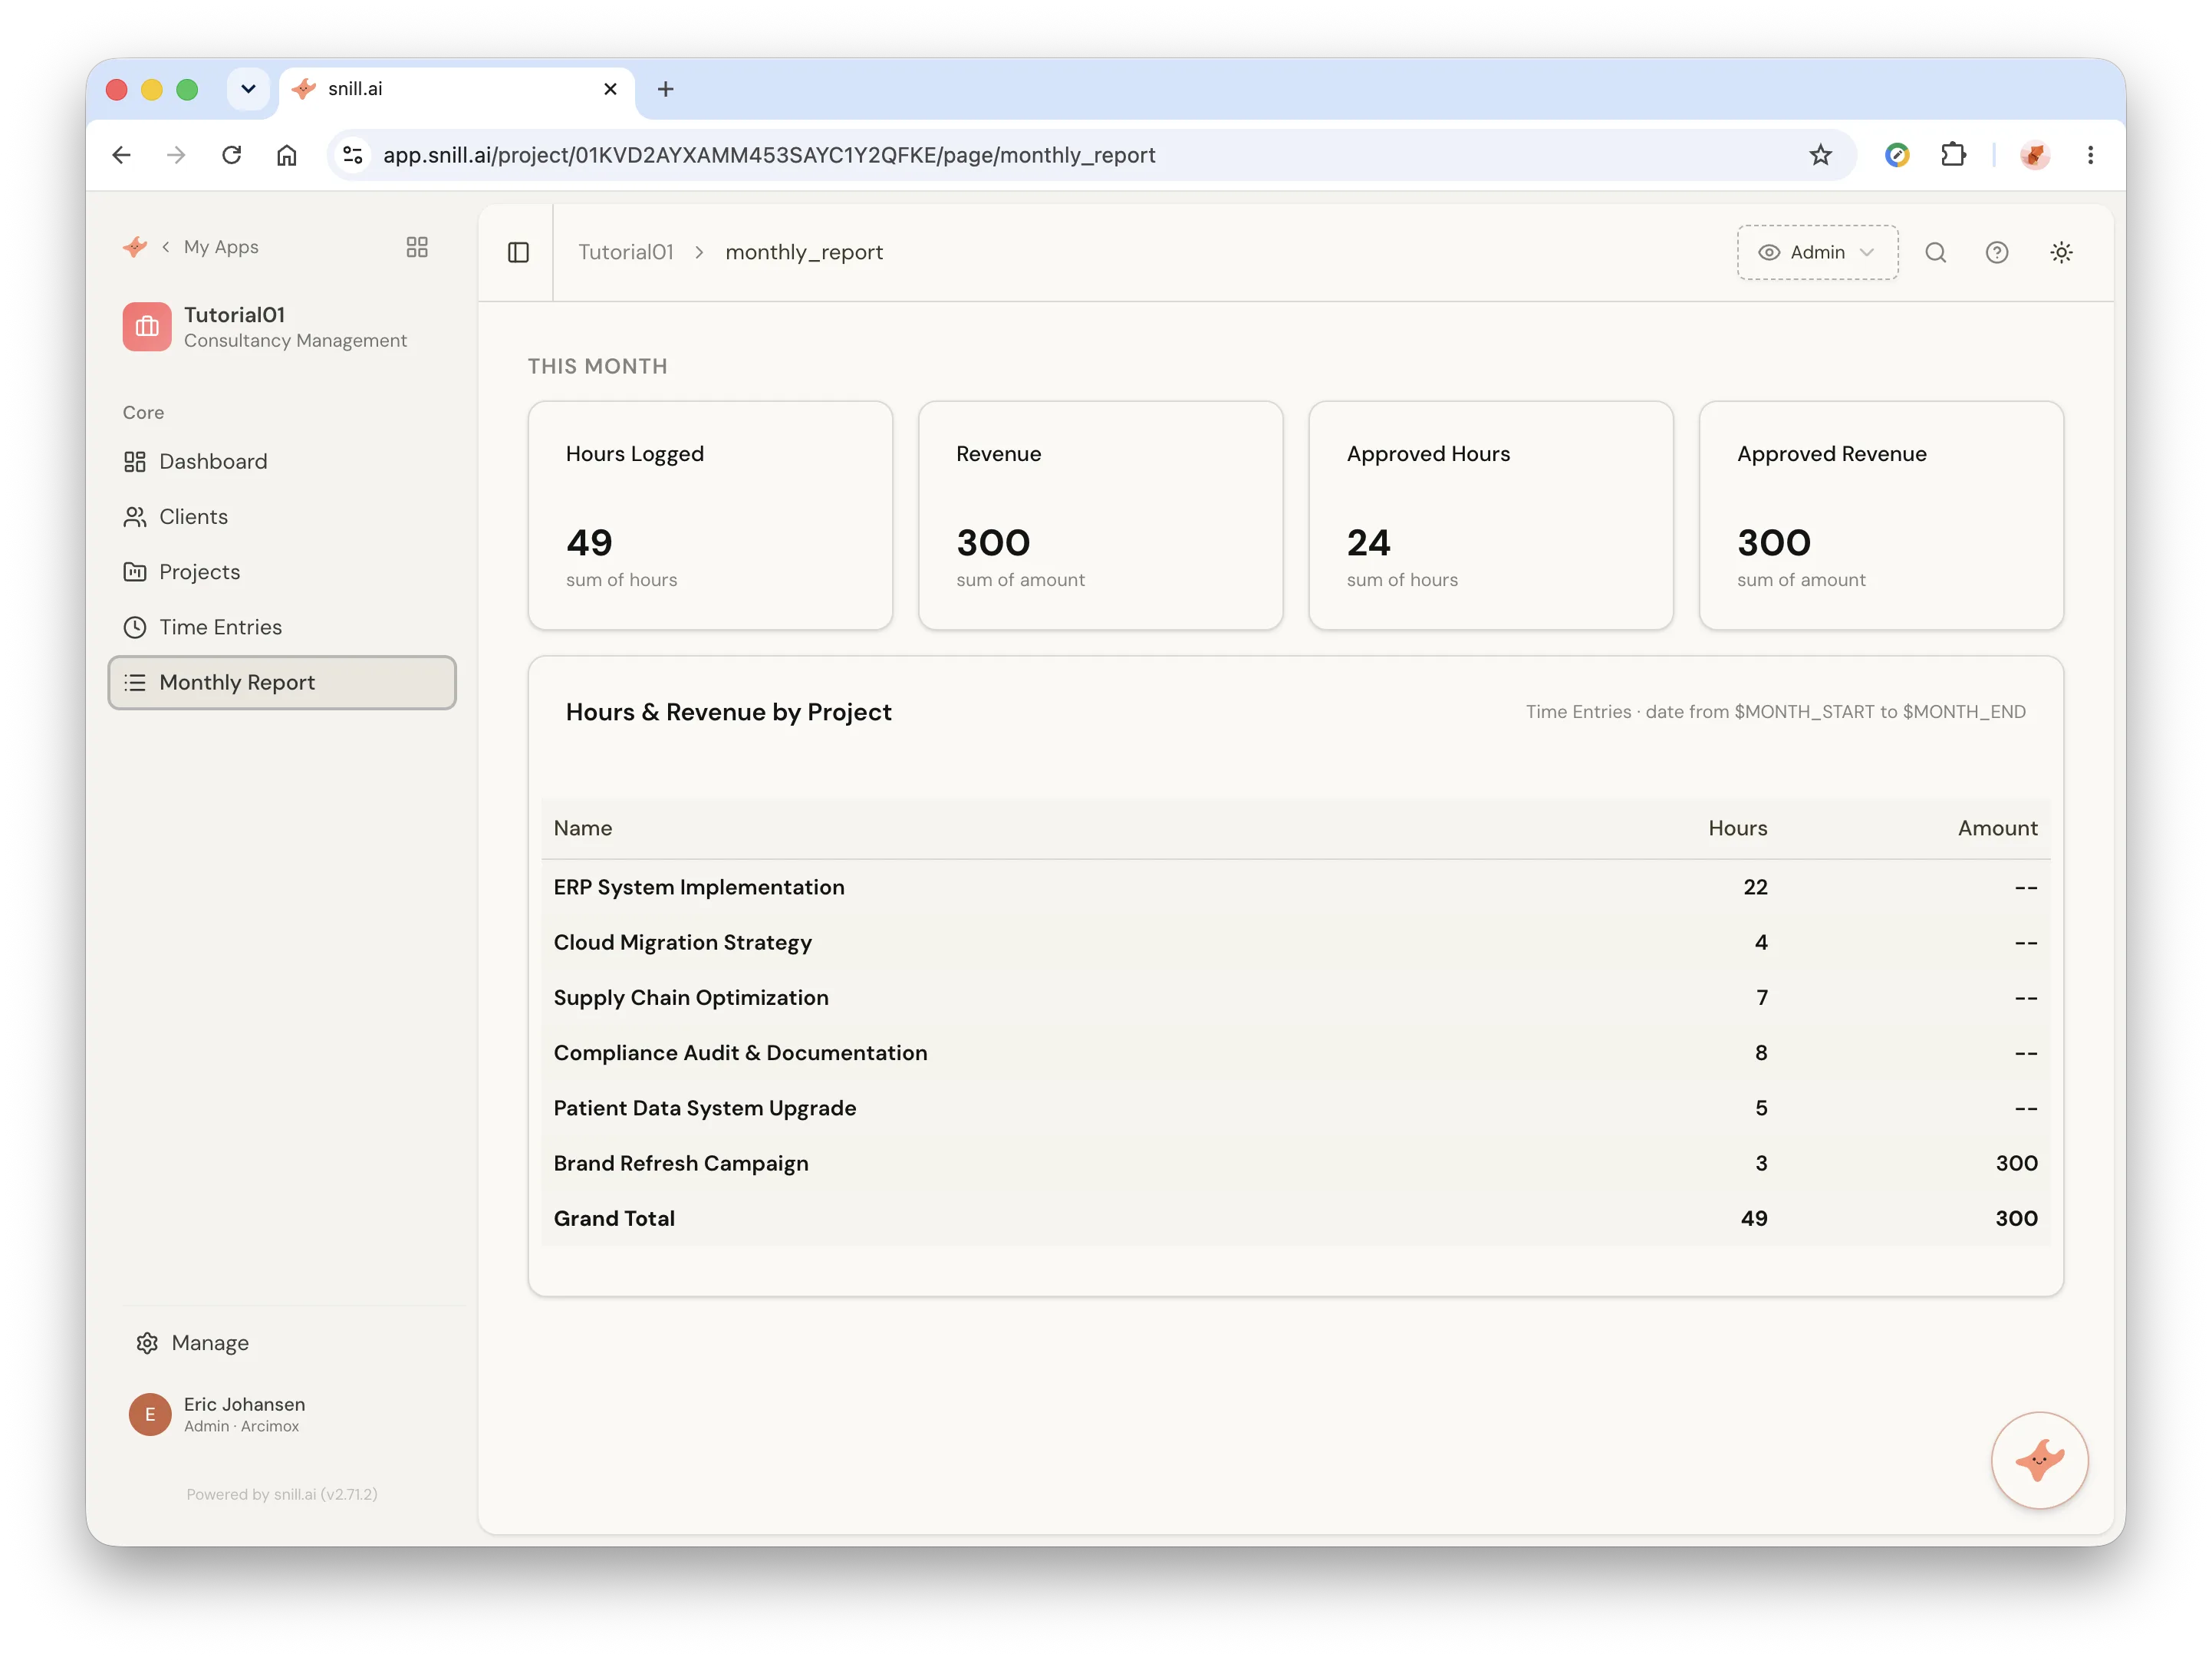
Task: Click the colorful circle extension icon
Action: point(1897,155)
